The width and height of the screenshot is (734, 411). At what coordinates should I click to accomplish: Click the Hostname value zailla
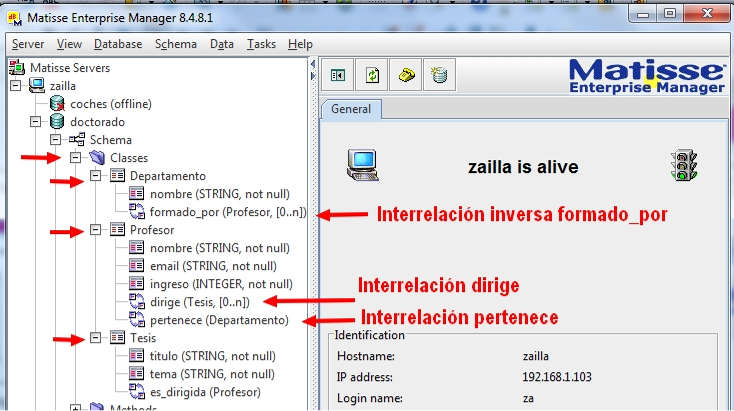[536, 356]
